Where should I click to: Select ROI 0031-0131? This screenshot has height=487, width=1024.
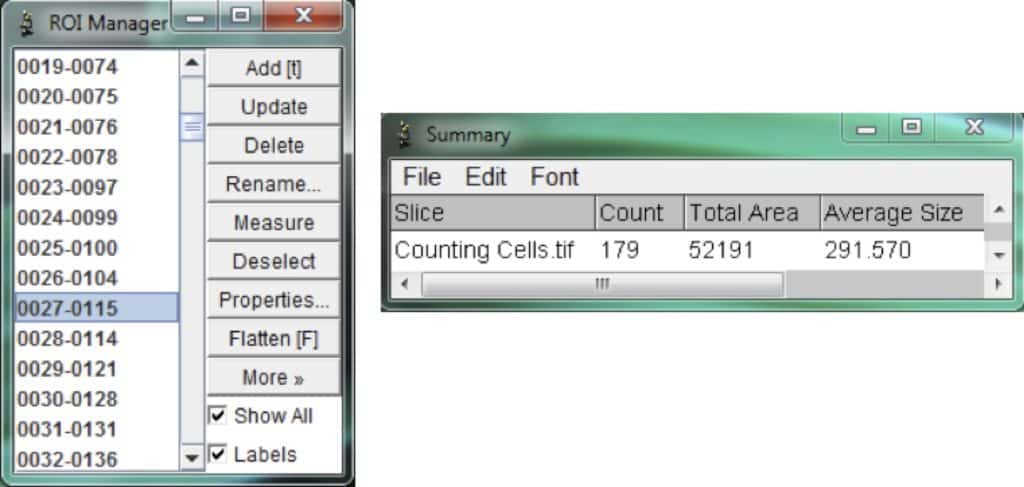point(96,430)
